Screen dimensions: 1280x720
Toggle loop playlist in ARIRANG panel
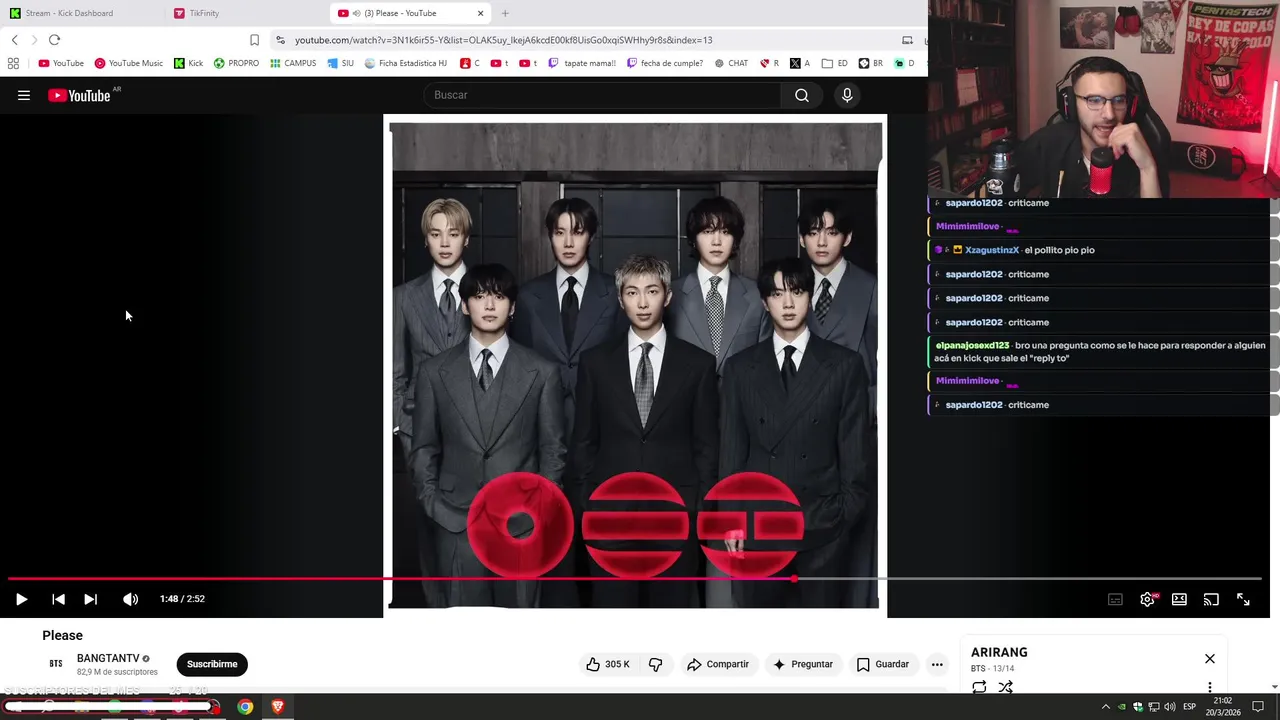tap(979, 687)
